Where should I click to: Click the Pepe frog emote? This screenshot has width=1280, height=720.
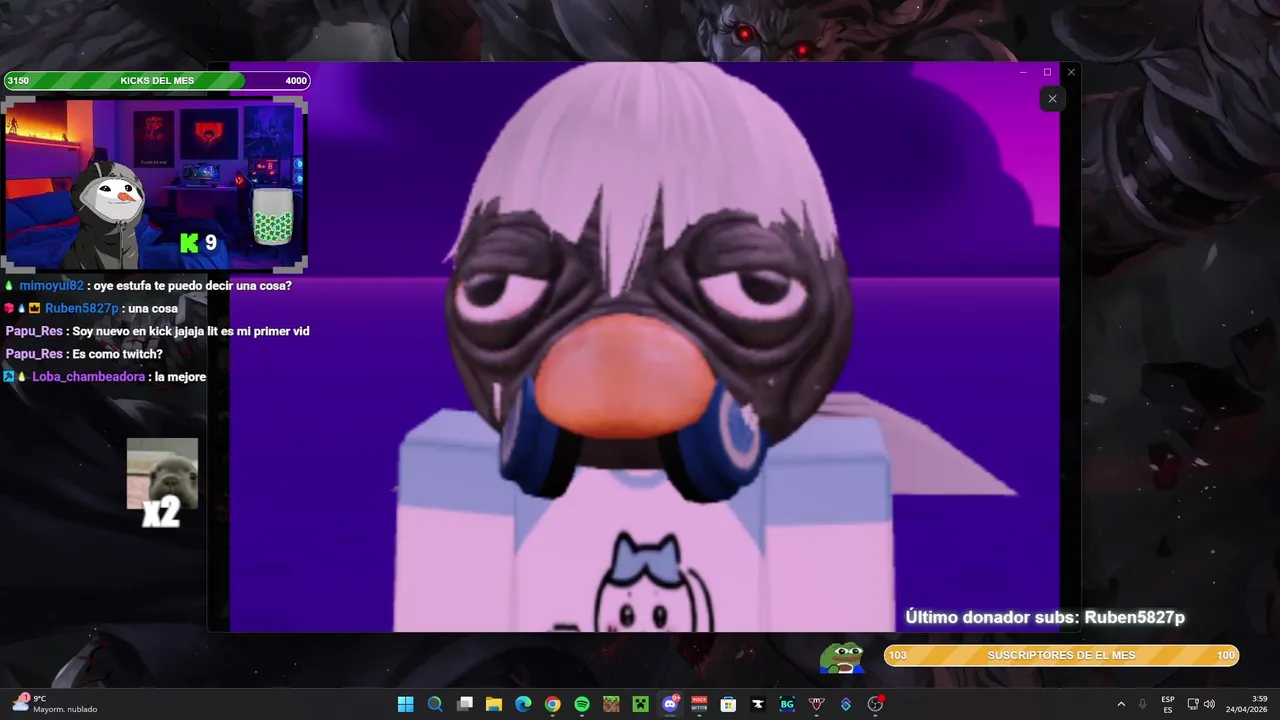tap(842, 657)
